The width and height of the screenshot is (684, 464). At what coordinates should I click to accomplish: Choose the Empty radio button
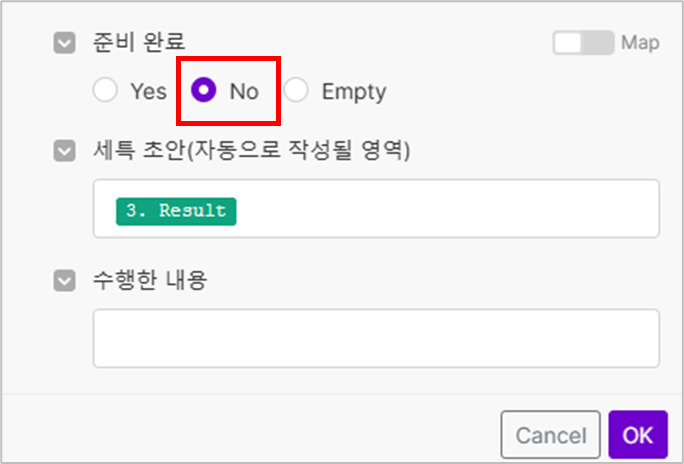click(x=296, y=91)
